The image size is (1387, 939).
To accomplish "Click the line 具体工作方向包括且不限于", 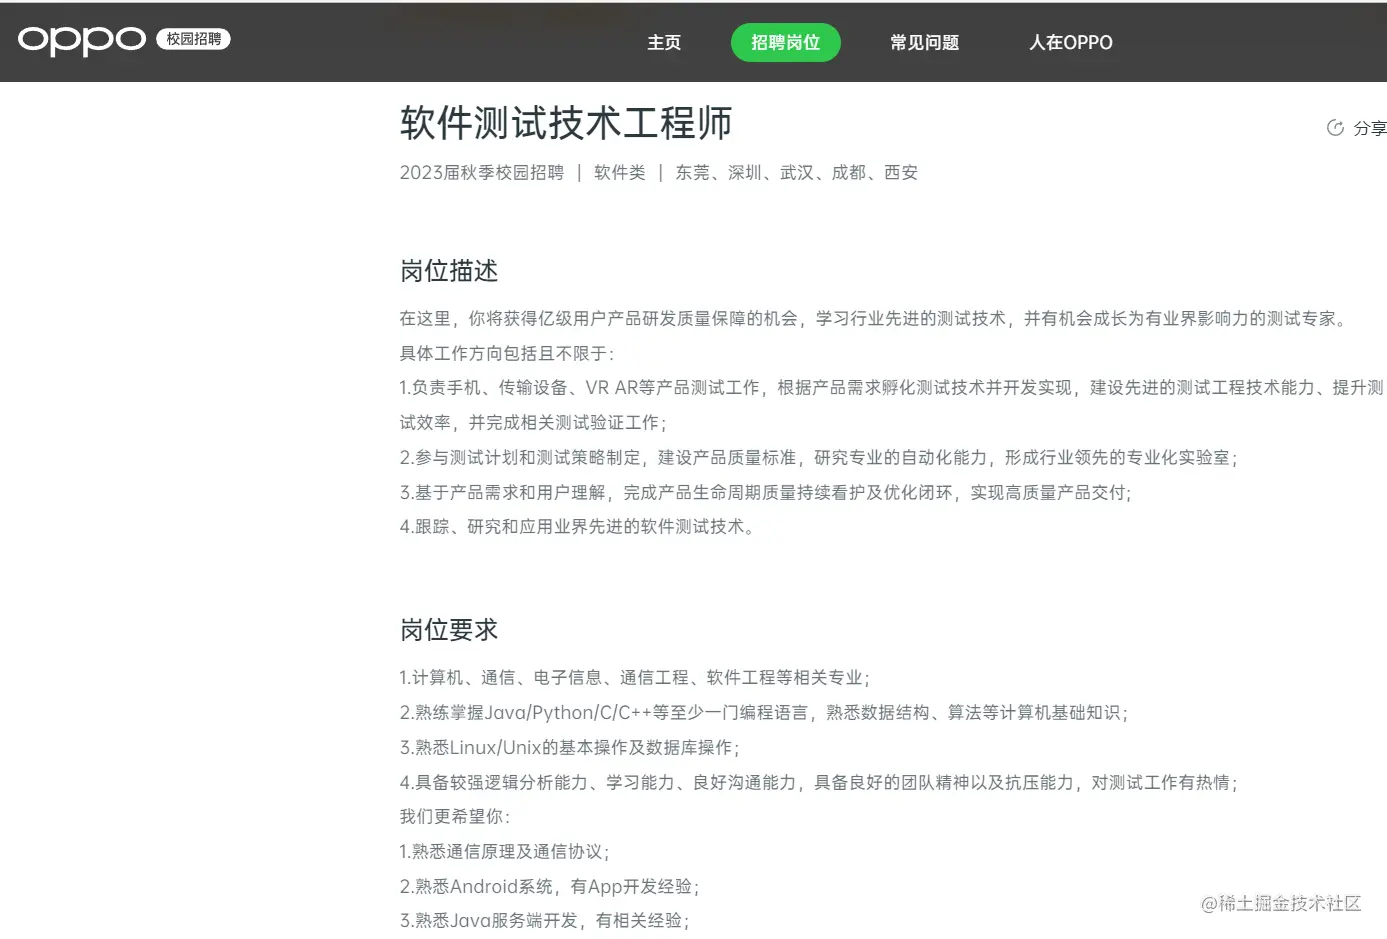I will 508,354.
